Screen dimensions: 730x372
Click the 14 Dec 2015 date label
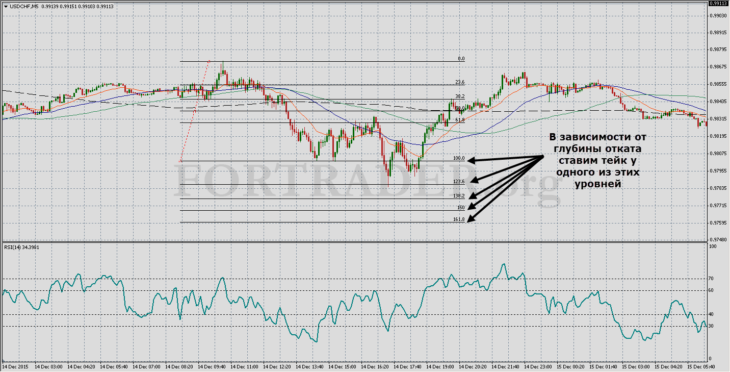(15, 367)
